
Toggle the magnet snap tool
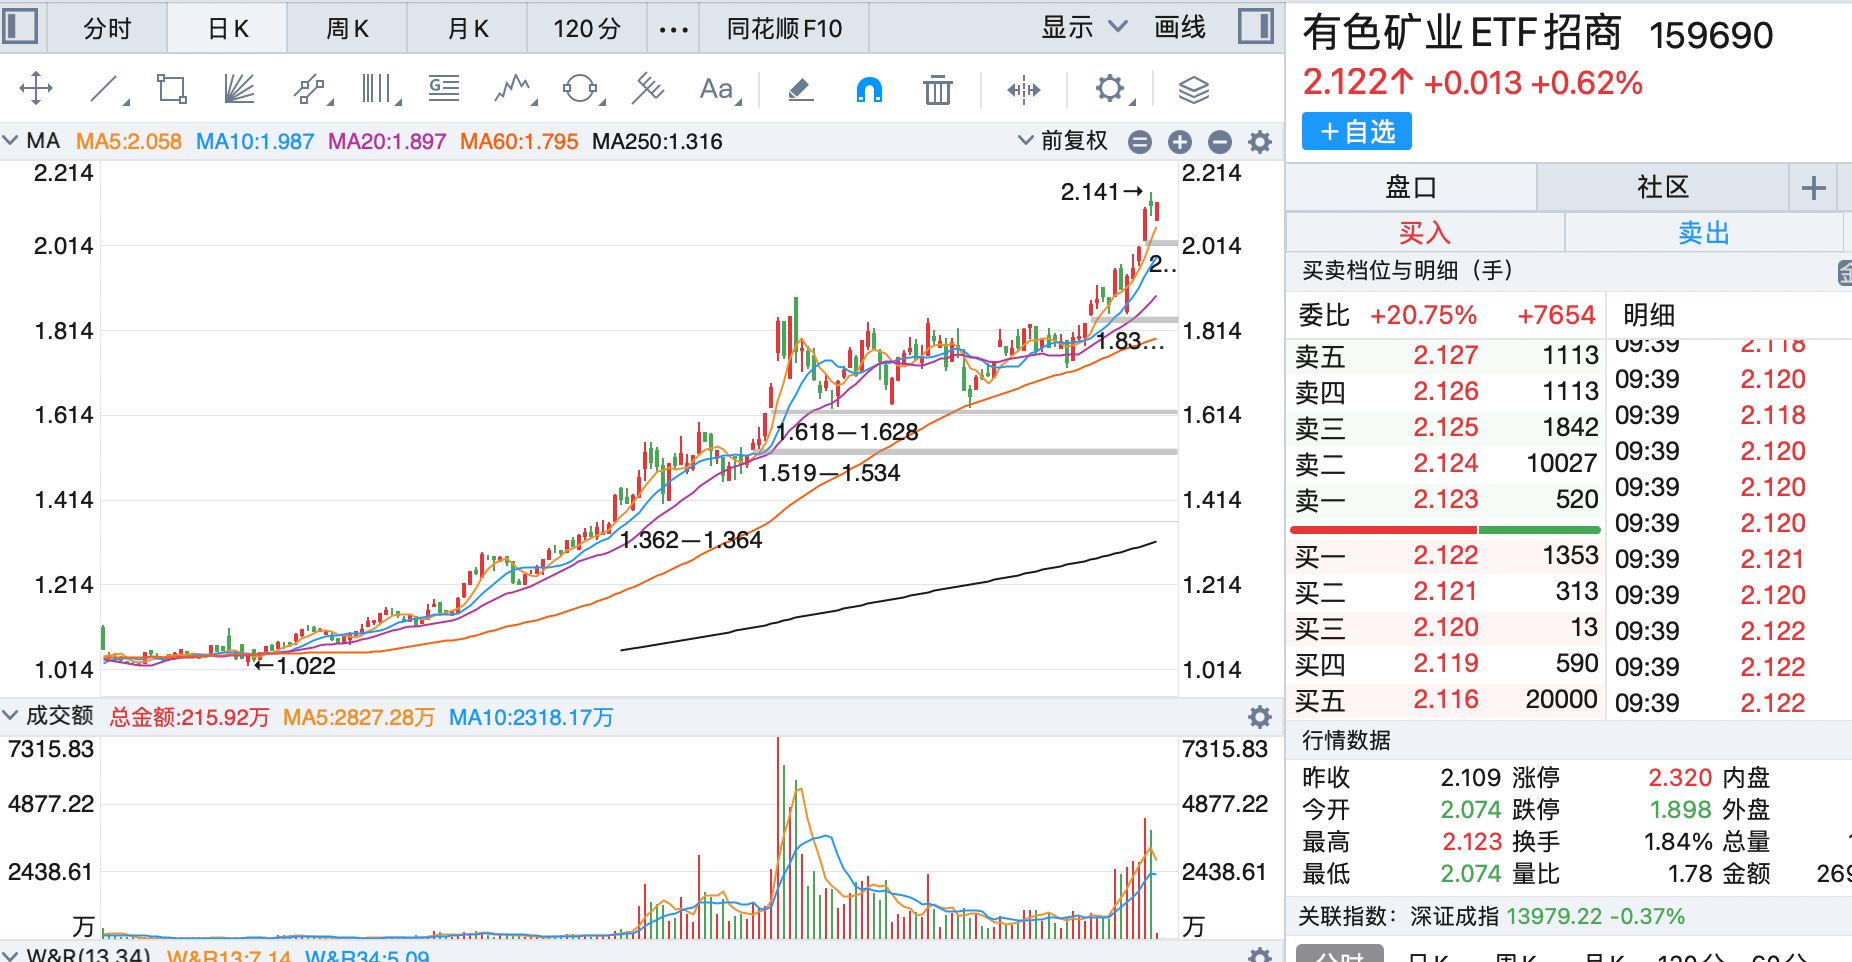(x=869, y=90)
